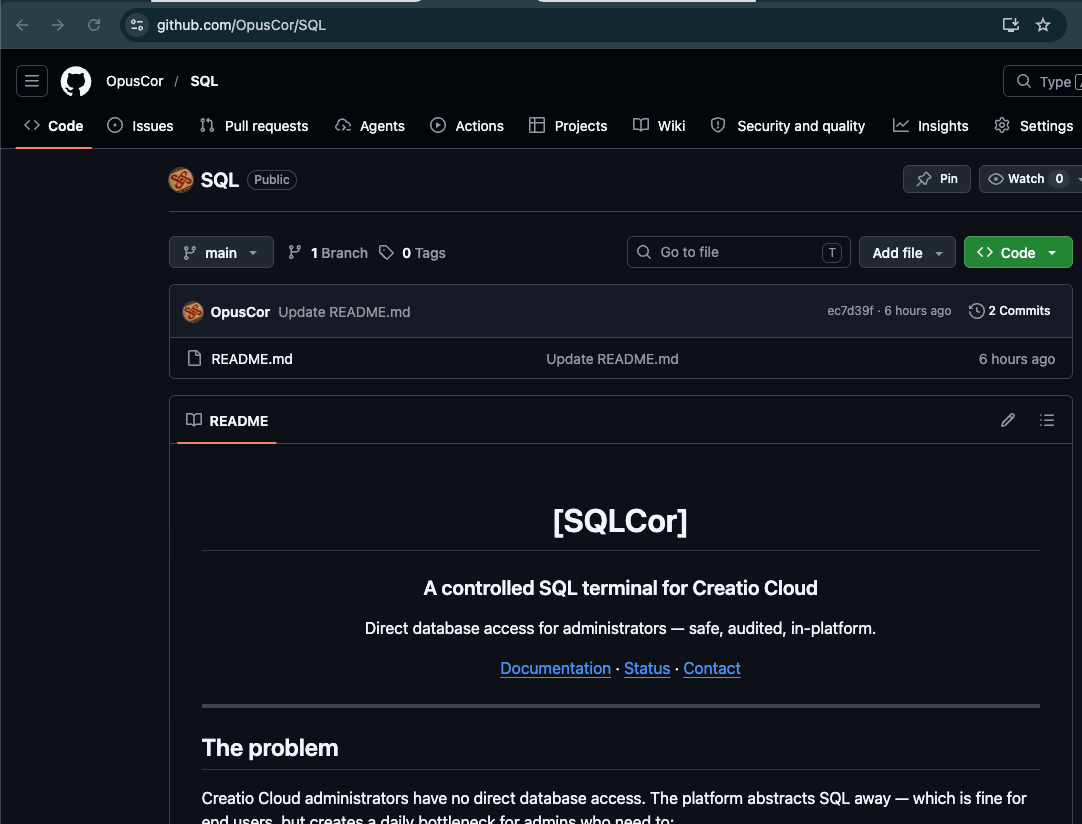Viewport: 1082px width, 824px height.
Task: Open the Contact link
Action: tap(712, 668)
